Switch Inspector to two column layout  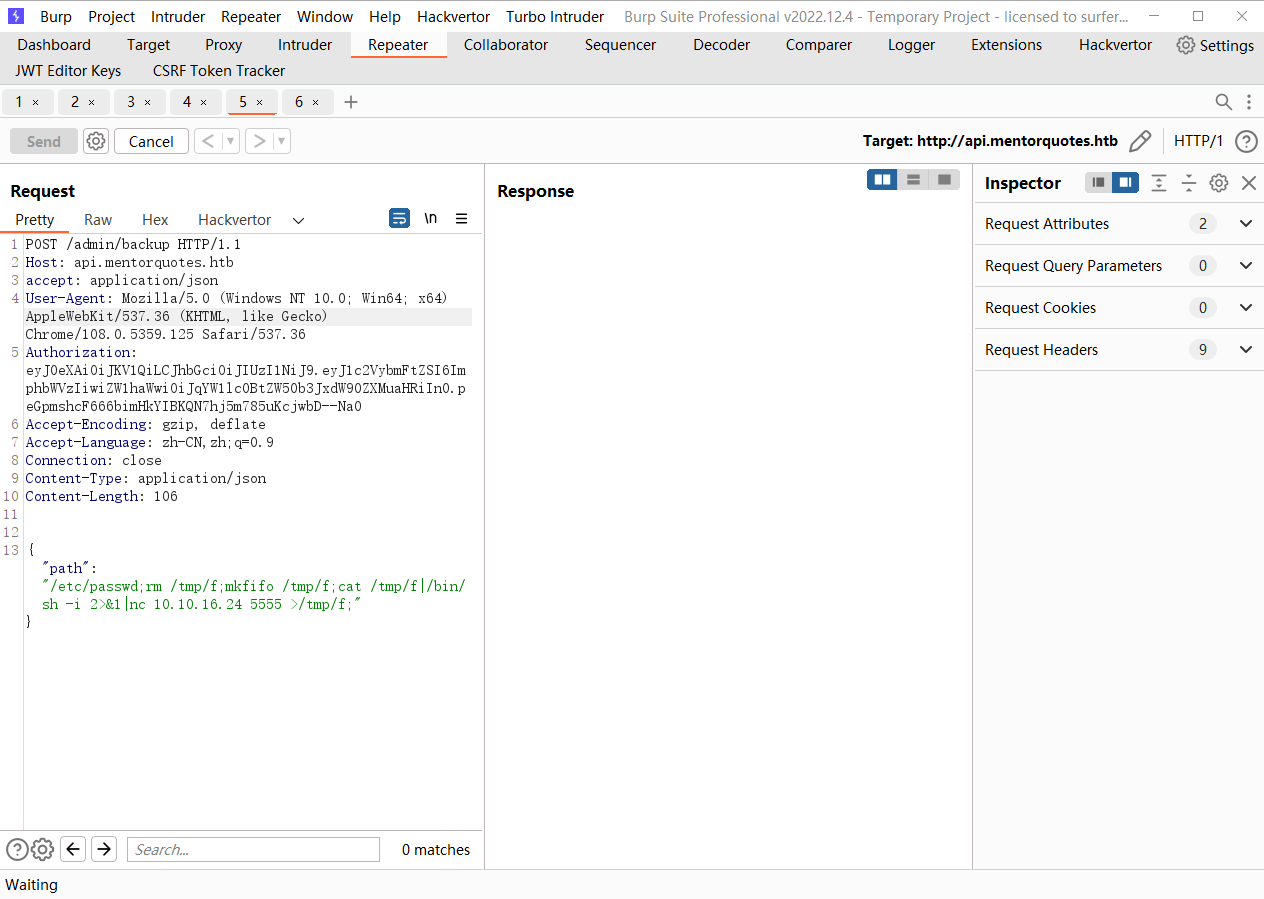[x=1125, y=183]
